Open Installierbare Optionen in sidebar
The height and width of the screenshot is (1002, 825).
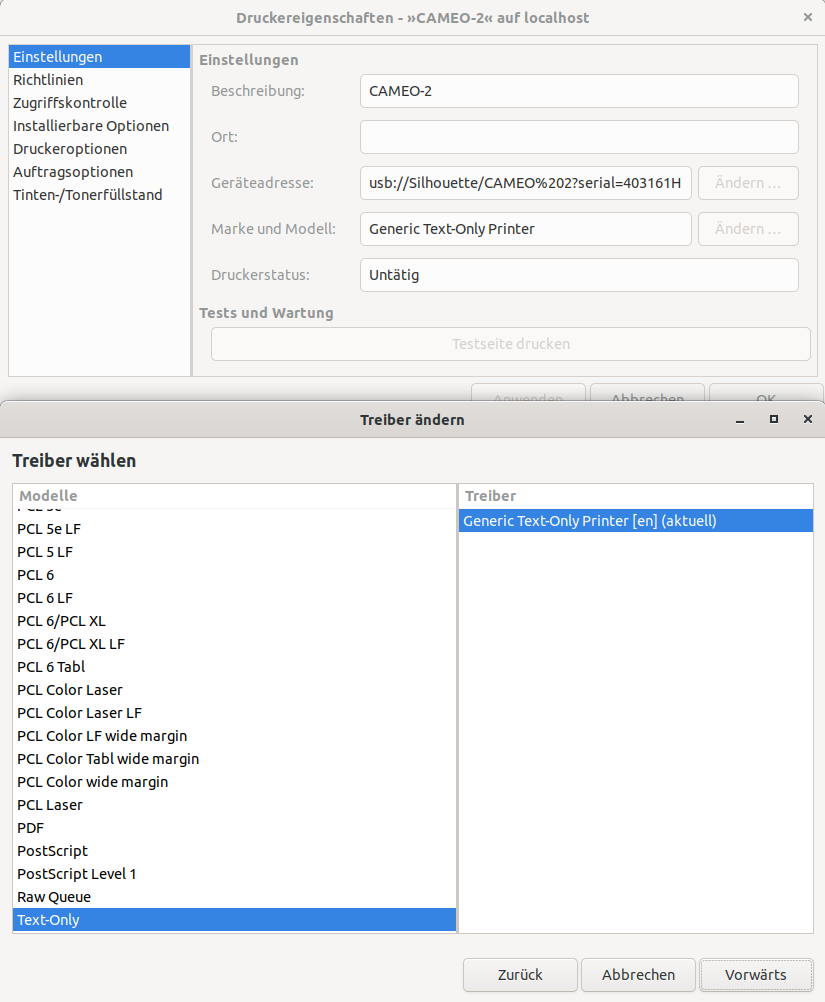coord(91,126)
